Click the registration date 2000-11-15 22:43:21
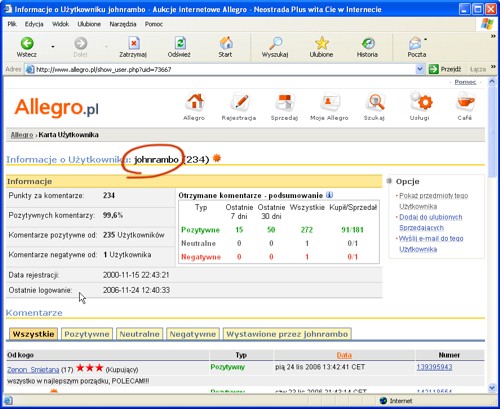Image resolution: width=500 pixels, height=409 pixels. tap(136, 275)
